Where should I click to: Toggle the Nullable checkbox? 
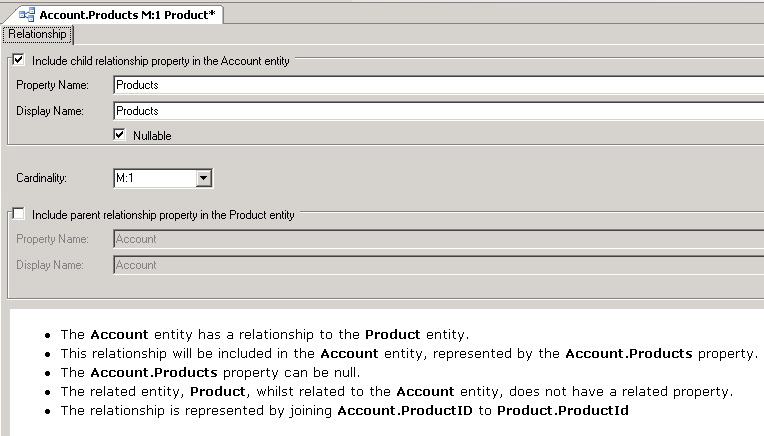(119, 135)
